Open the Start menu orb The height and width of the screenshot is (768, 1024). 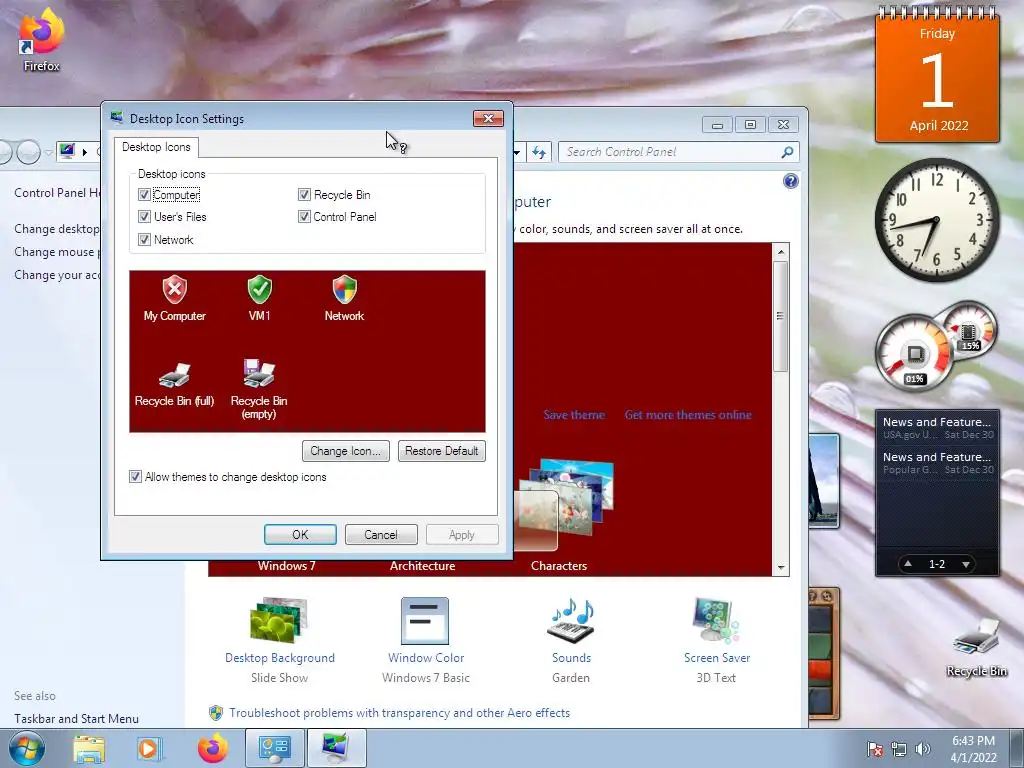[x=27, y=748]
